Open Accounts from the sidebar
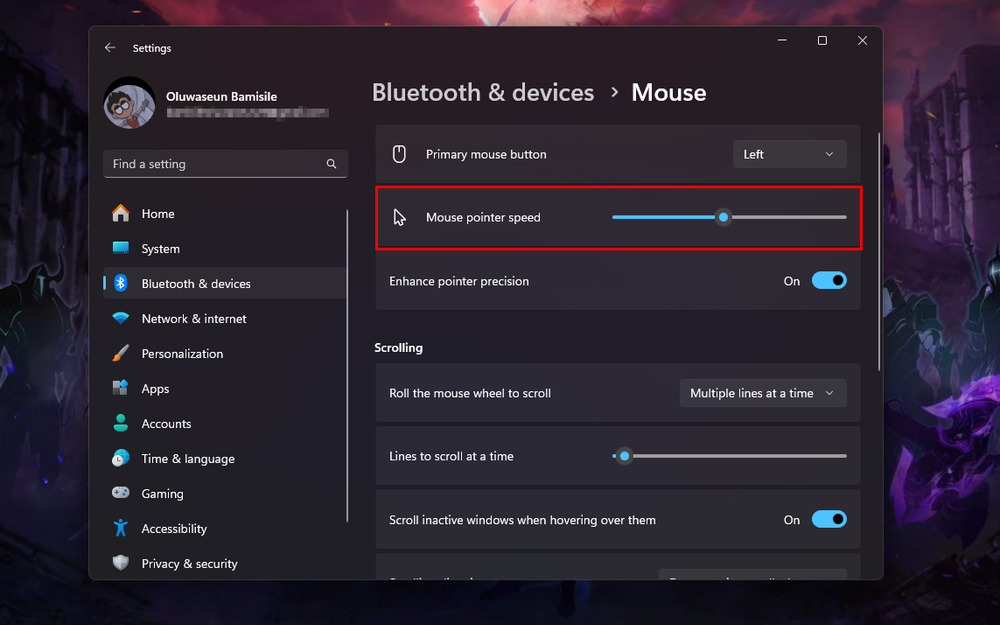1000x625 pixels. (x=121, y=423)
